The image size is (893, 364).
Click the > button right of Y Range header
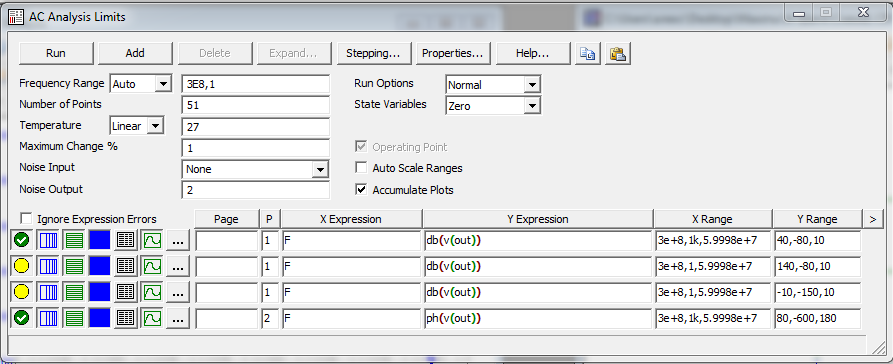[872, 219]
